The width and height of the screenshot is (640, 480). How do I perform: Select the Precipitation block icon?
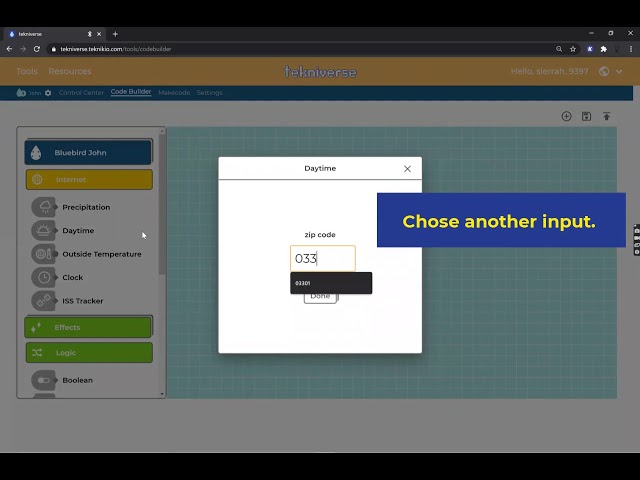[x=44, y=207]
